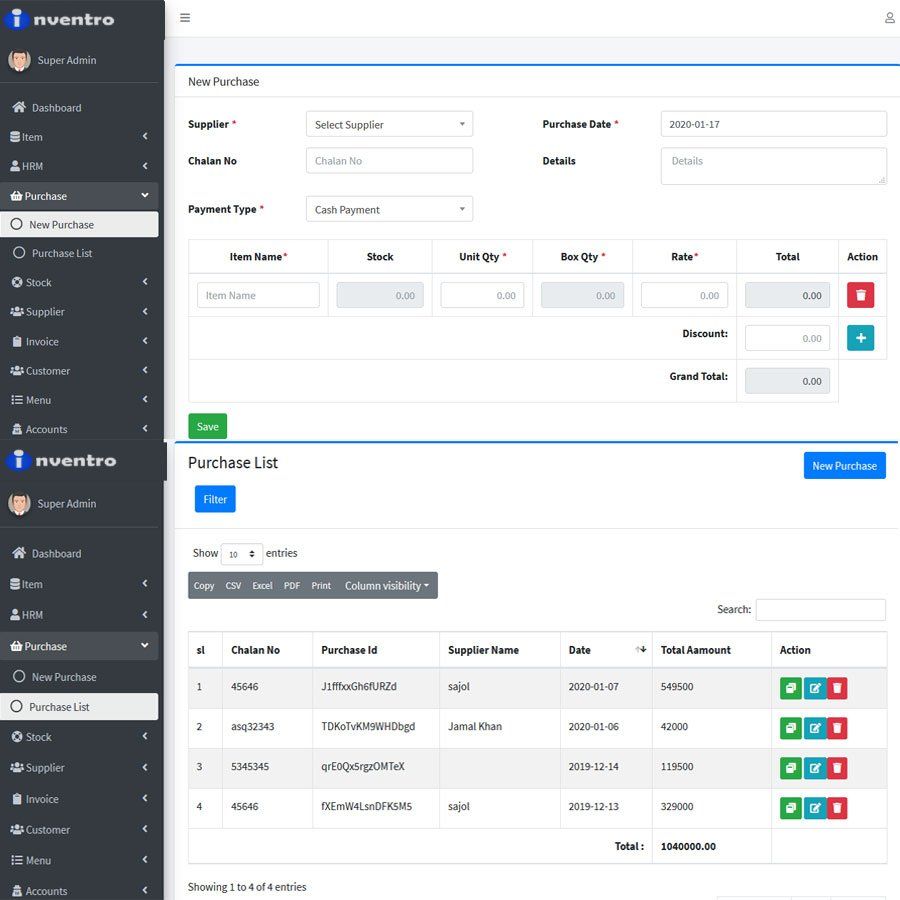Click green copy icon for chalan asq32343

coord(791,728)
